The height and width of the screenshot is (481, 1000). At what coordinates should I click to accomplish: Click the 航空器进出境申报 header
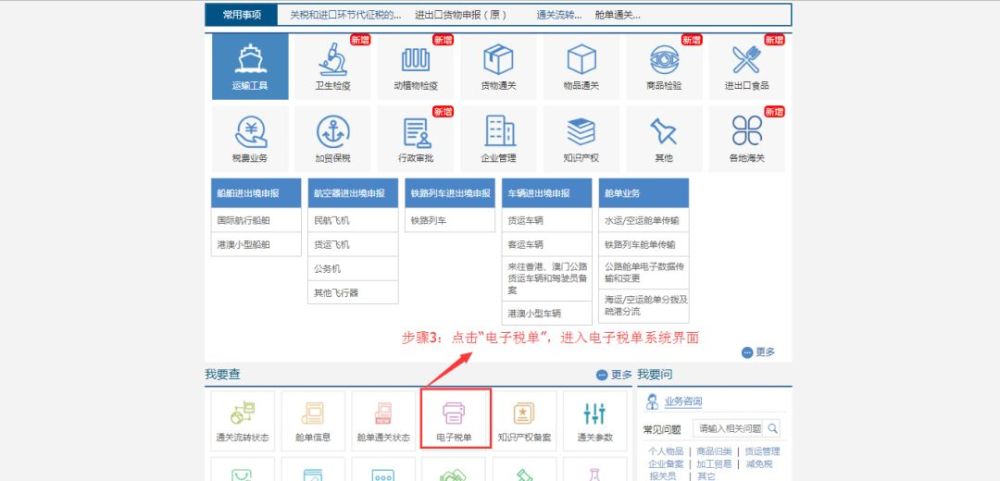tap(353, 193)
